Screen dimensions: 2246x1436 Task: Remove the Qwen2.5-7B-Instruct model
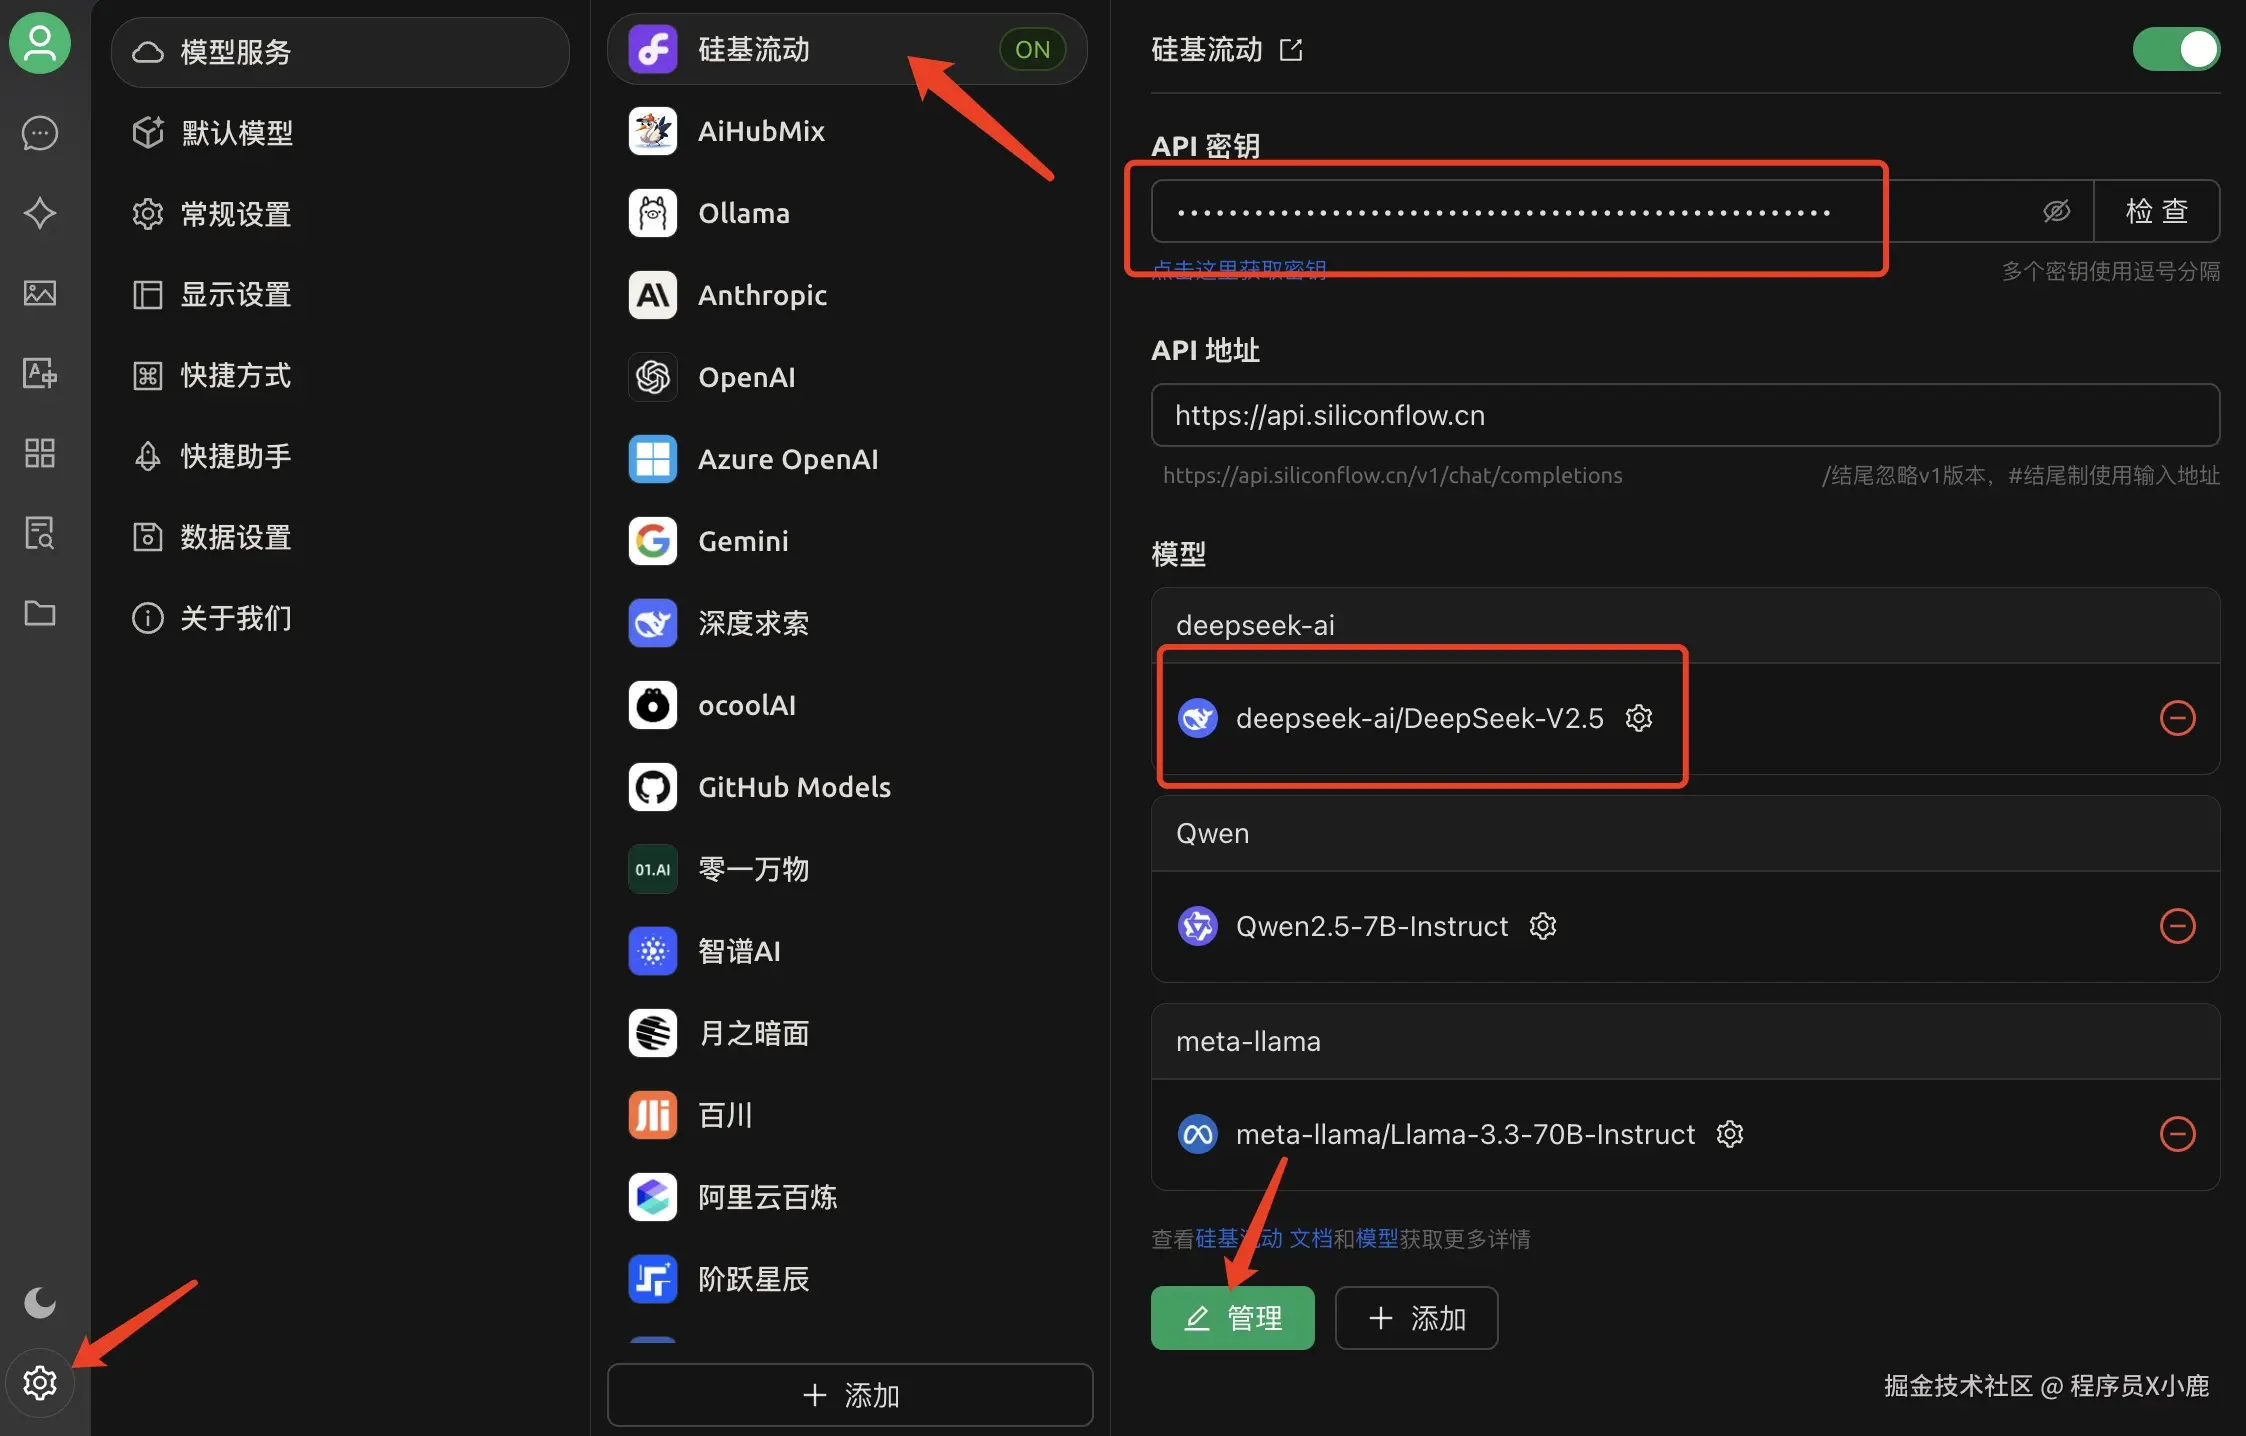click(x=2177, y=926)
